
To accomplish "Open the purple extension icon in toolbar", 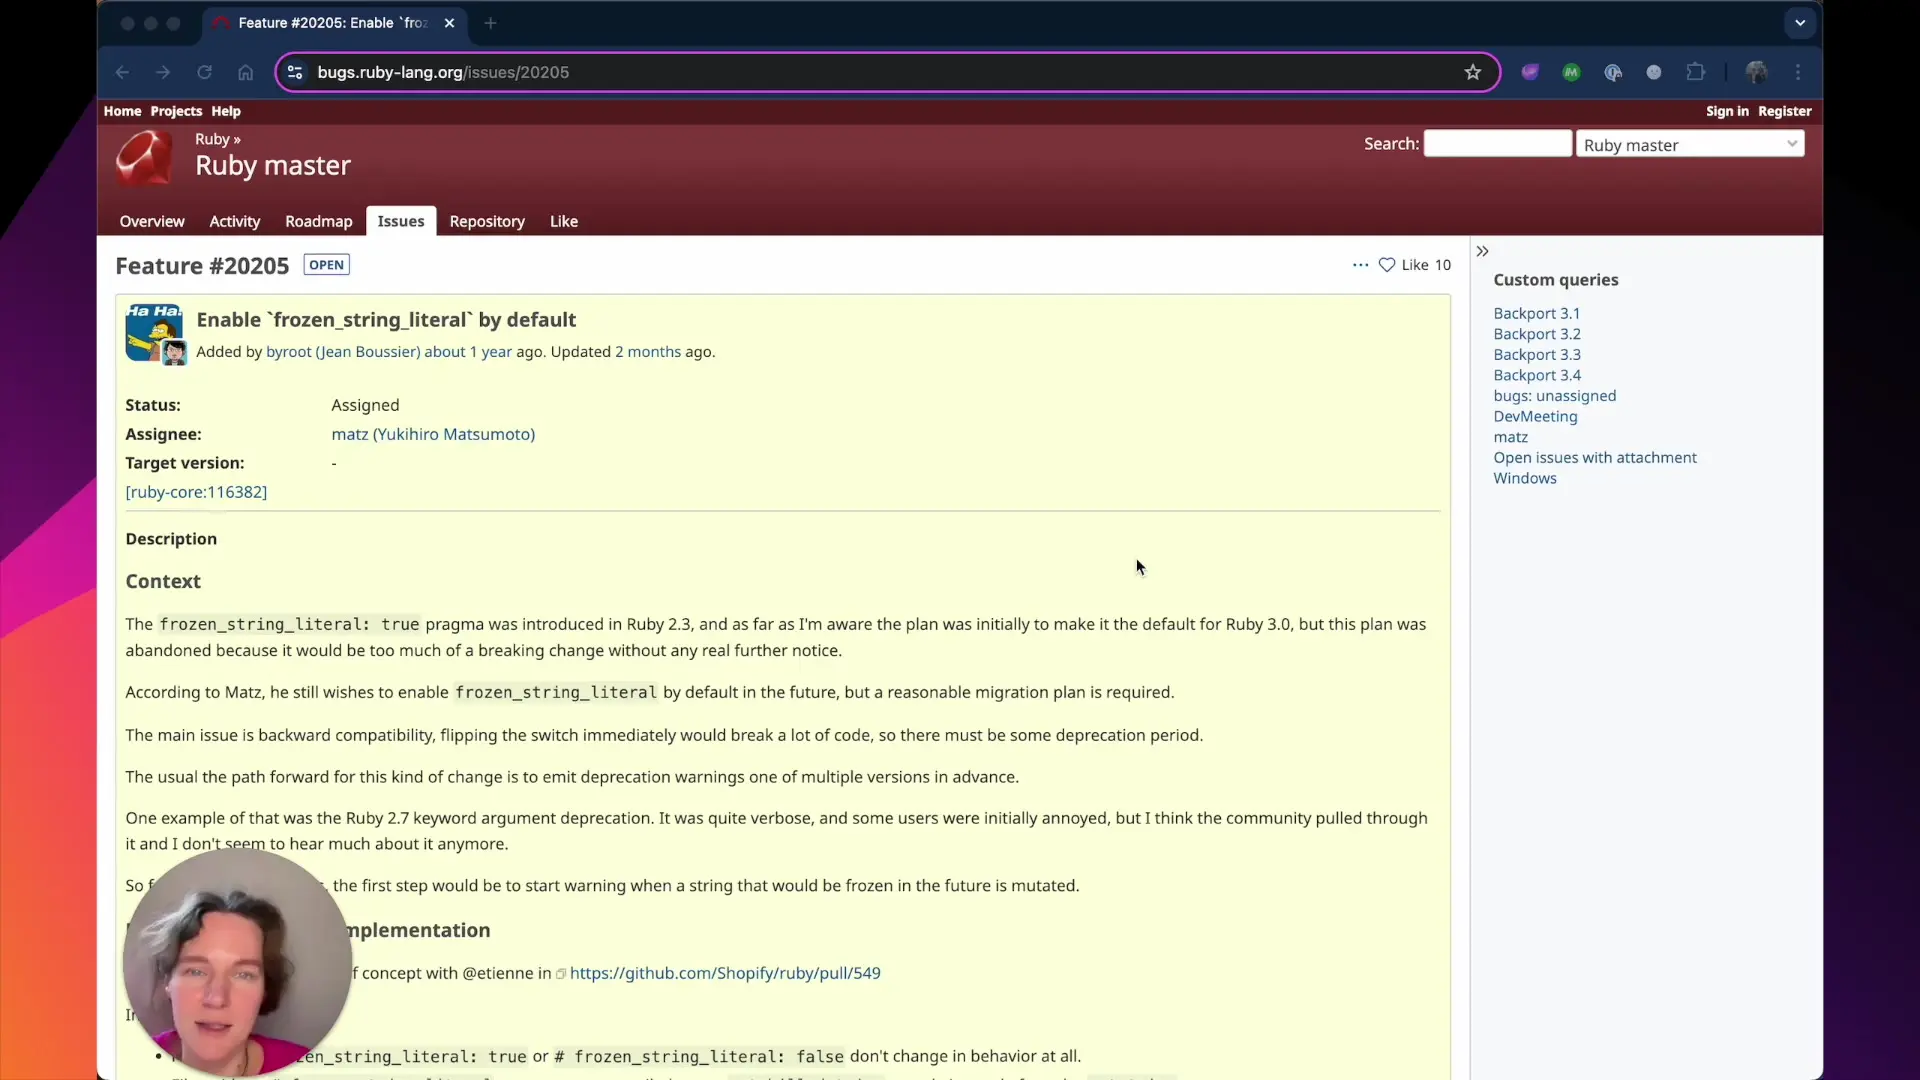I will point(1530,72).
